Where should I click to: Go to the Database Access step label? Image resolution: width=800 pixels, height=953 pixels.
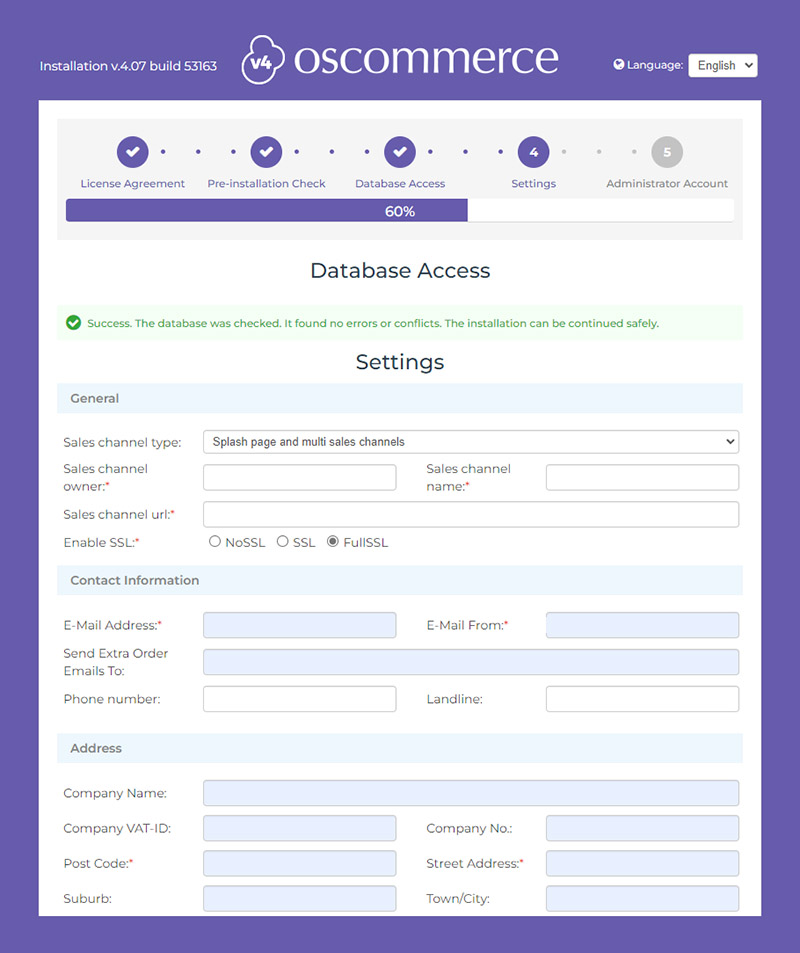(x=400, y=183)
